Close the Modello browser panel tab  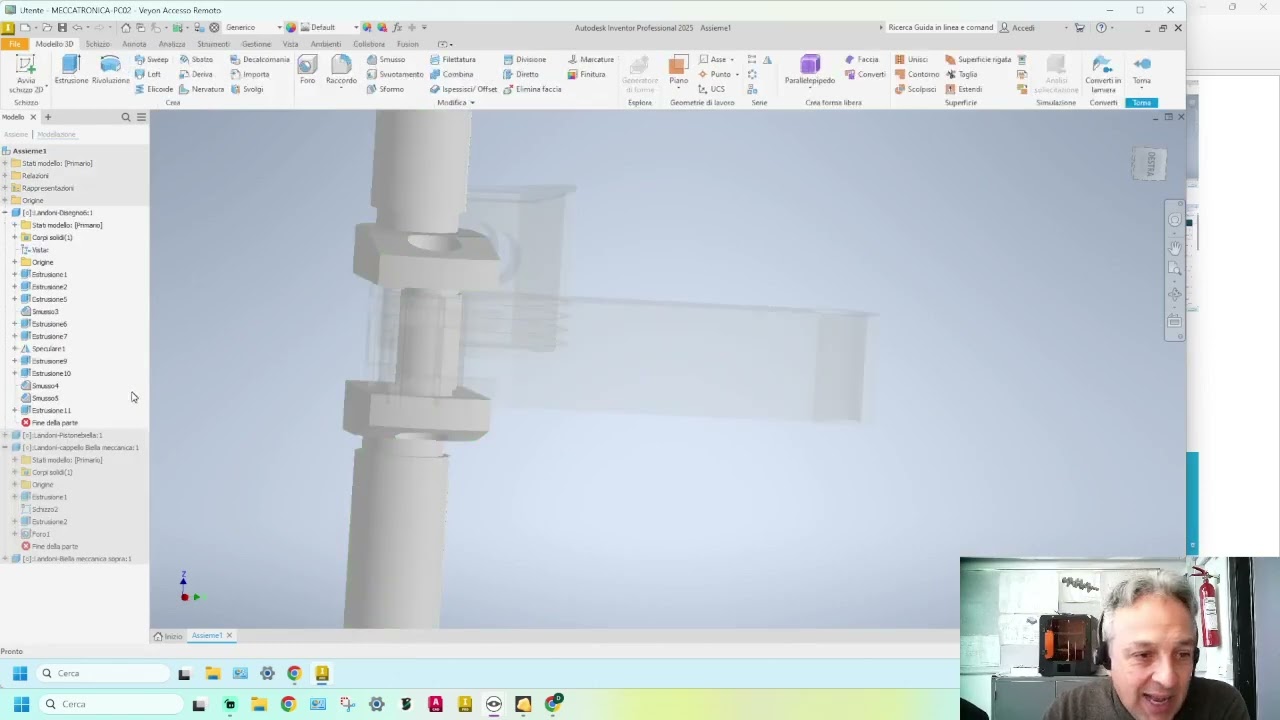click(x=33, y=117)
